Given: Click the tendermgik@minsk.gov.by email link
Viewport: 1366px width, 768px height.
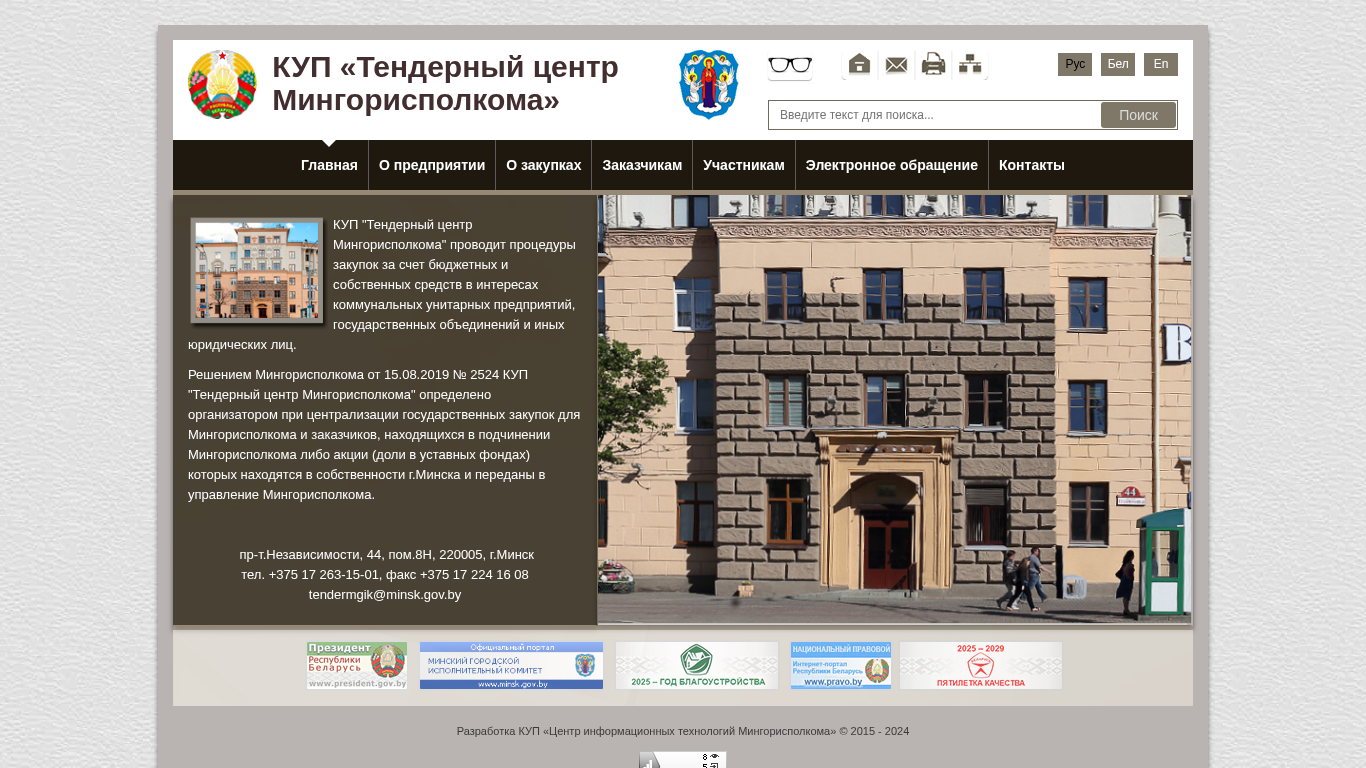Looking at the screenshot, I should point(385,595).
